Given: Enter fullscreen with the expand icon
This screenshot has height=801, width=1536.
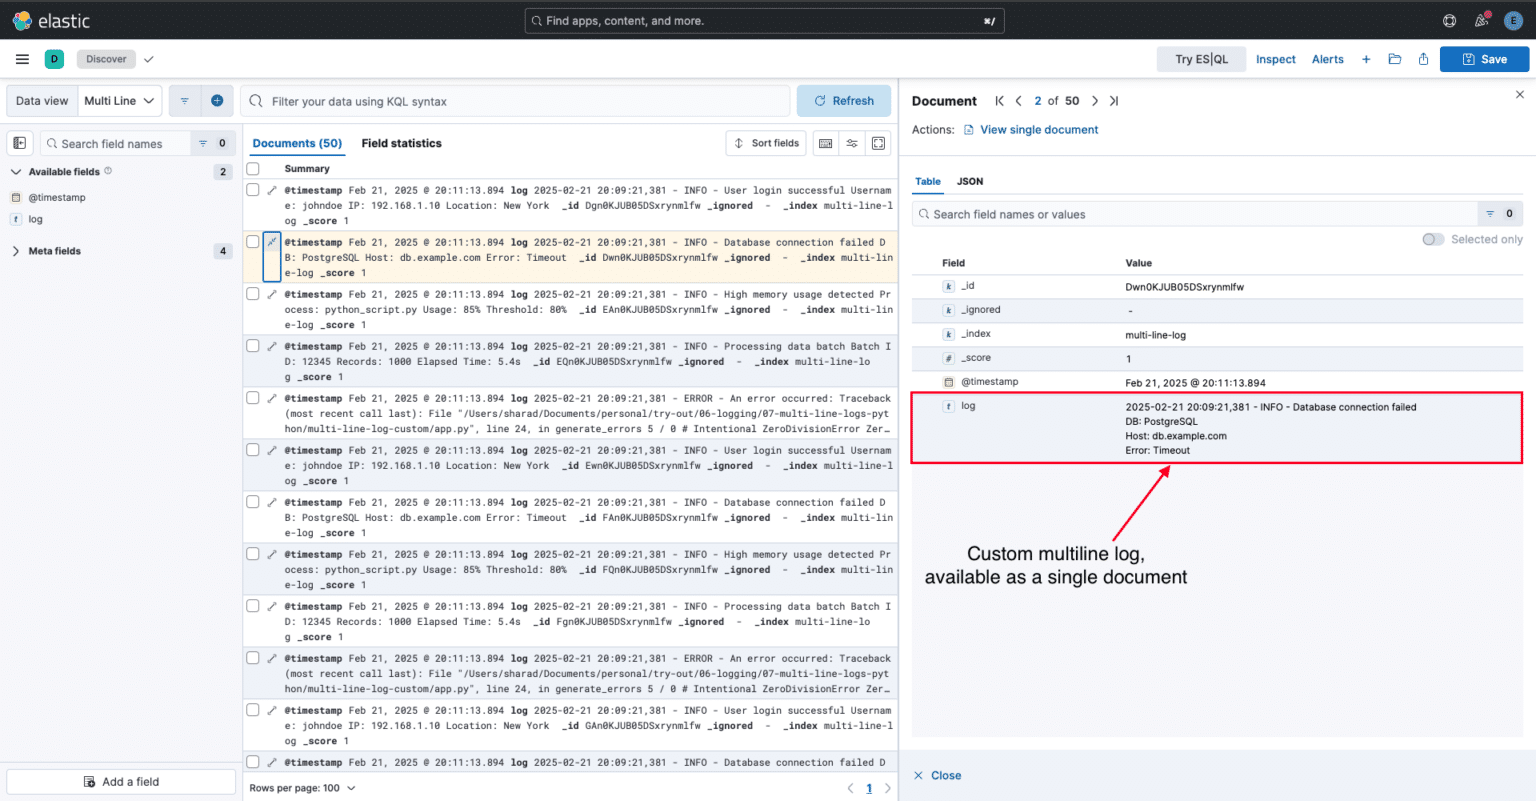Looking at the screenshot, I should point(878,143).
